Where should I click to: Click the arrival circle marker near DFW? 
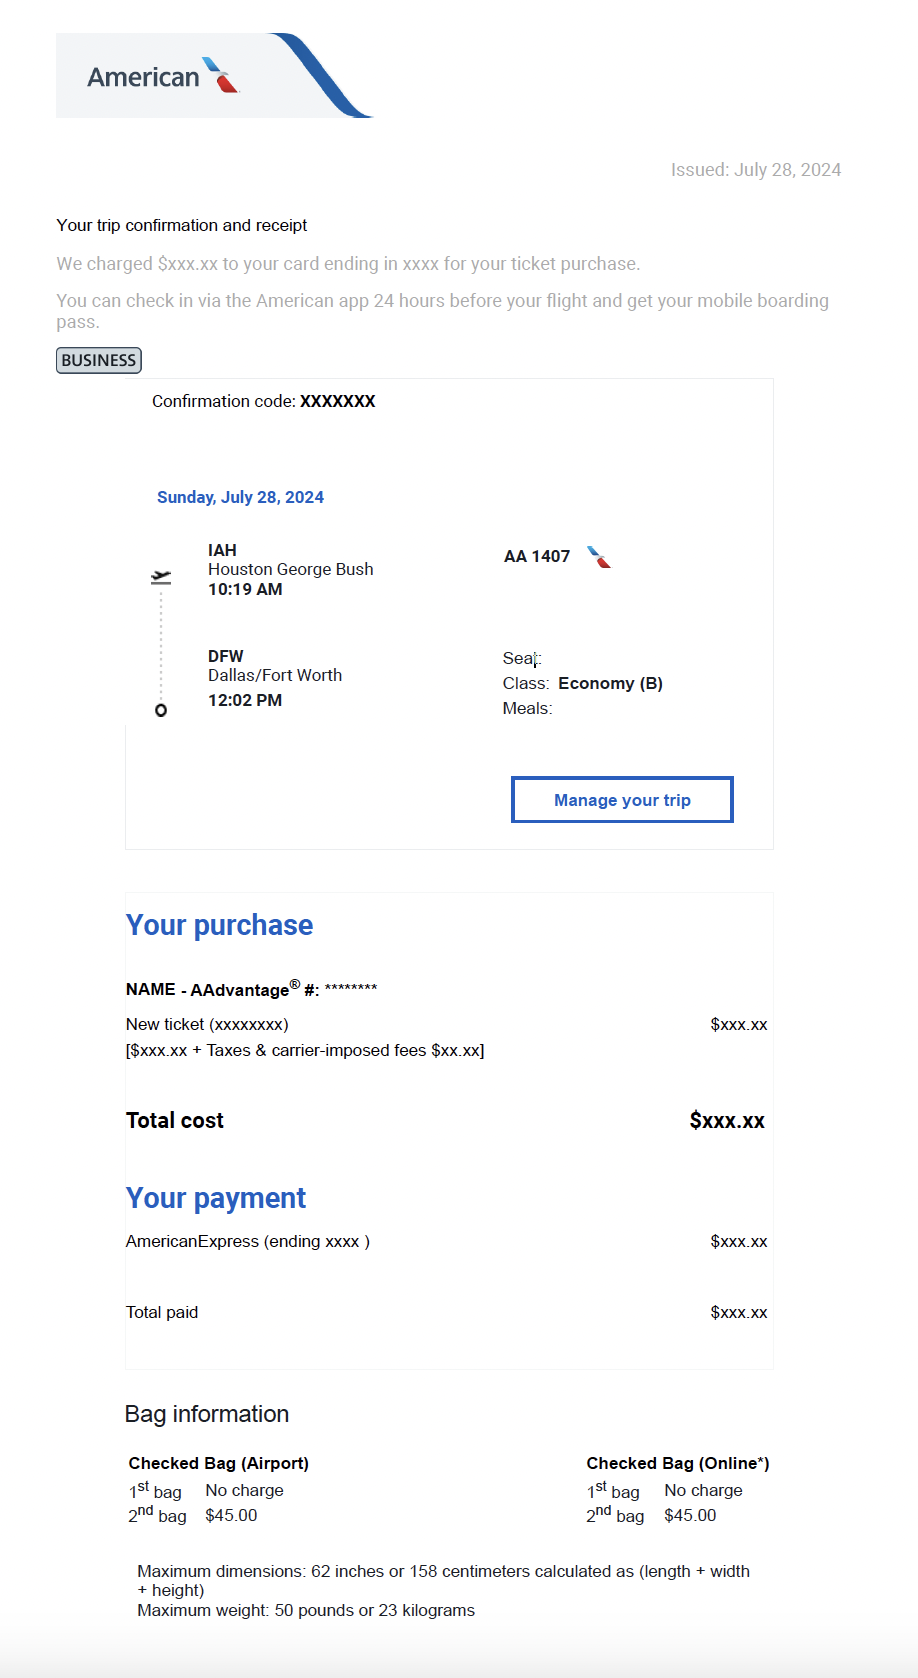tap(161, 710)
